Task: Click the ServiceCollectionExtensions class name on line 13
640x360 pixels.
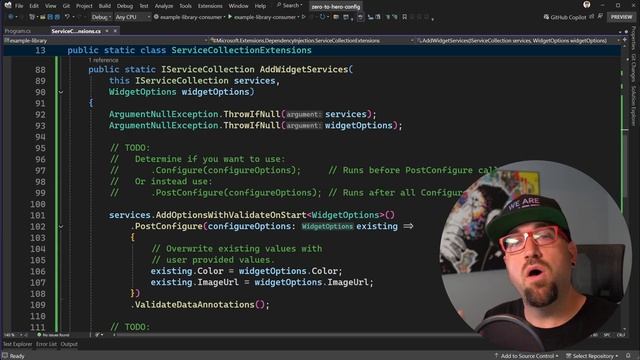Action: [241, 50]
